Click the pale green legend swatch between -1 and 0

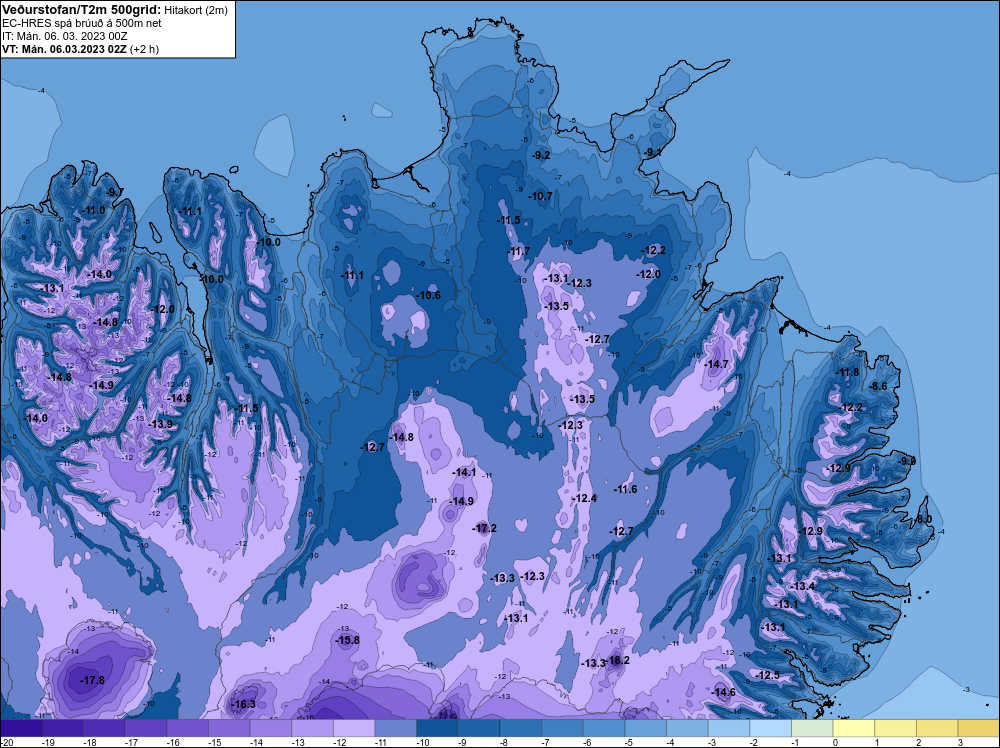click(x=812, y=728)
